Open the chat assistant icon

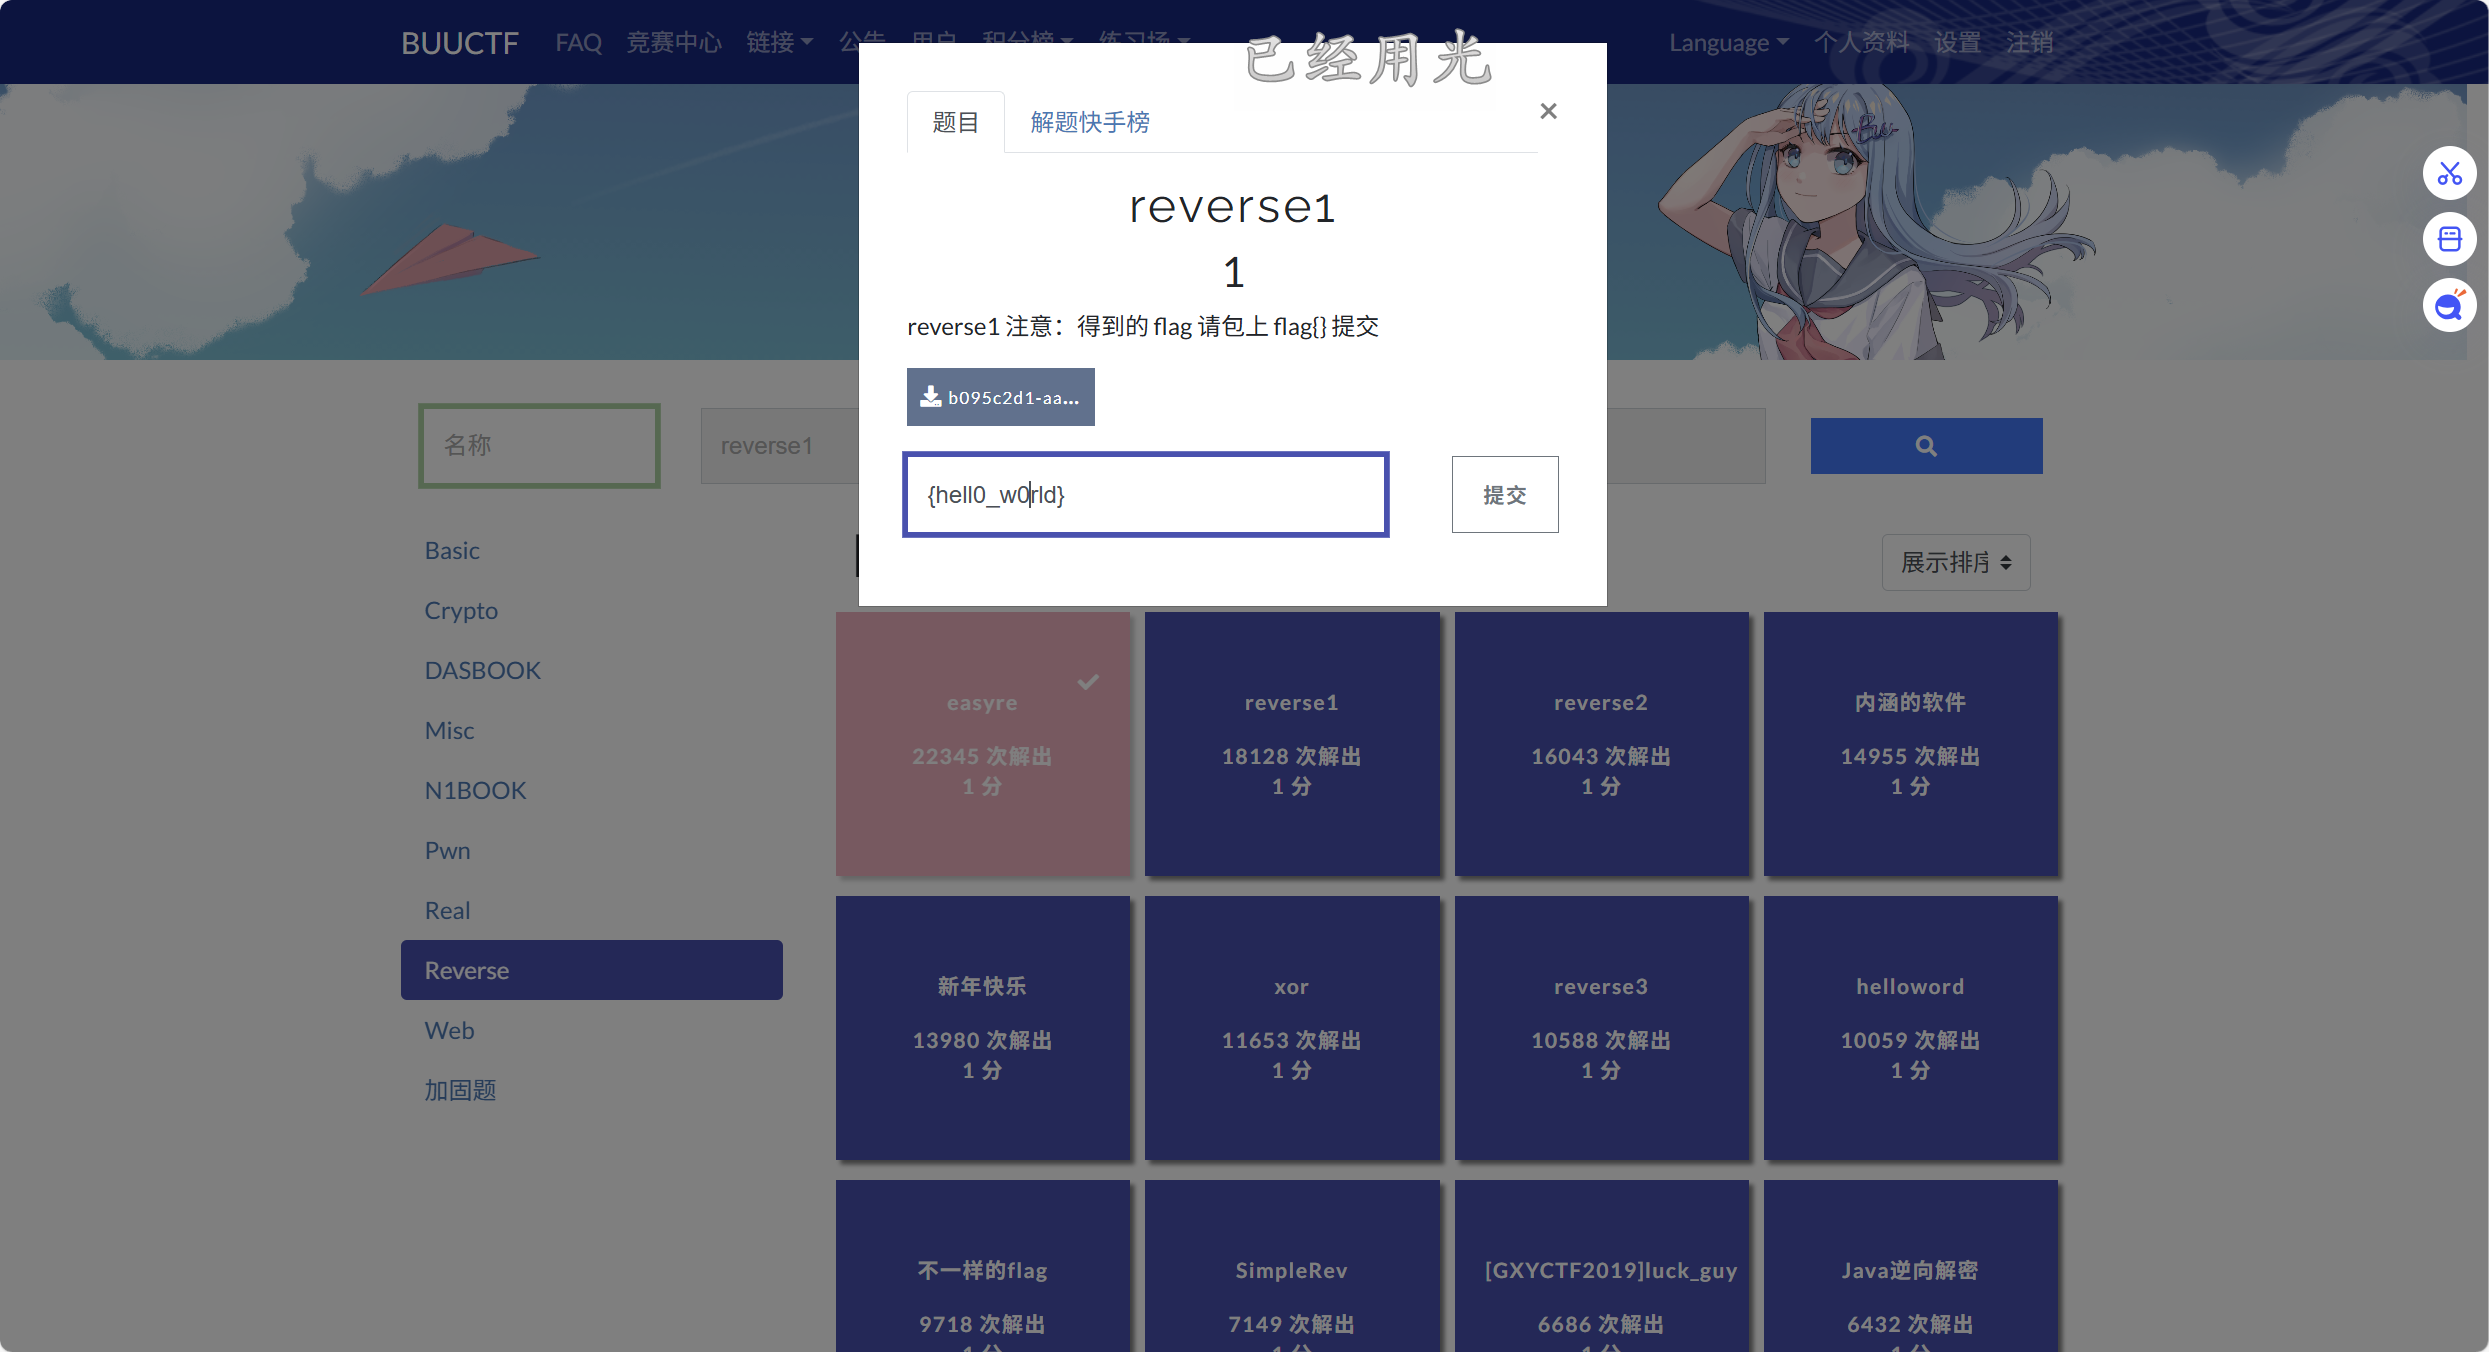(x=2449, y=306)
